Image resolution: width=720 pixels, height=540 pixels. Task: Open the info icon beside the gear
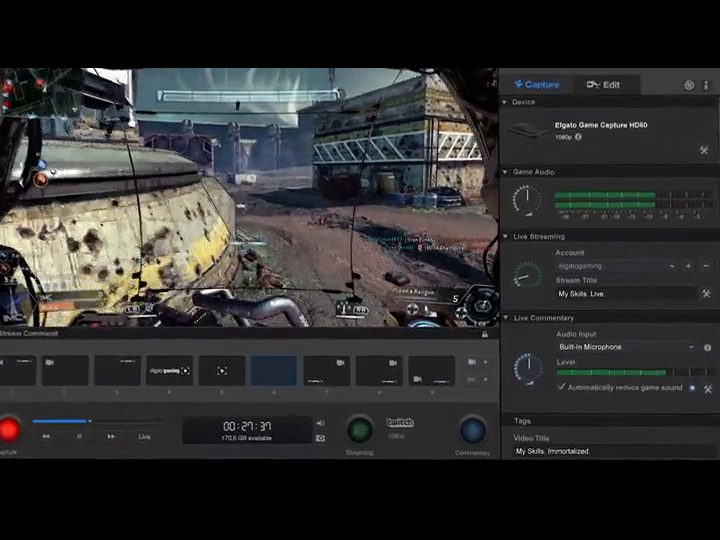pos(706,85)
